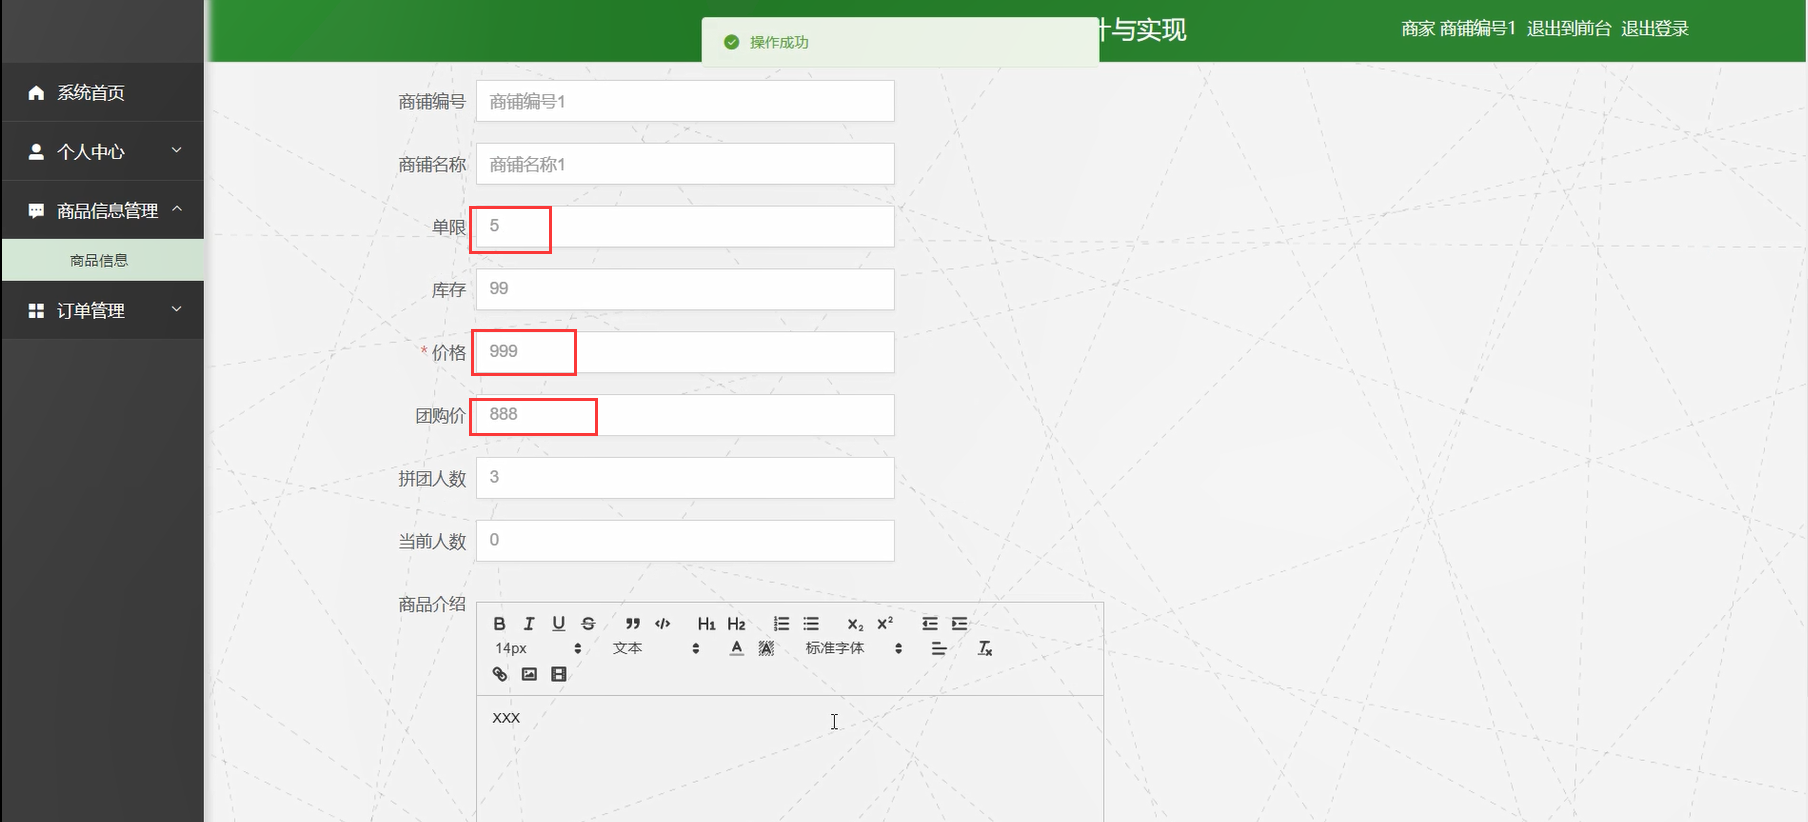
Task: Expand the 订单管理 menu
Action: click(x=102, y=310)
